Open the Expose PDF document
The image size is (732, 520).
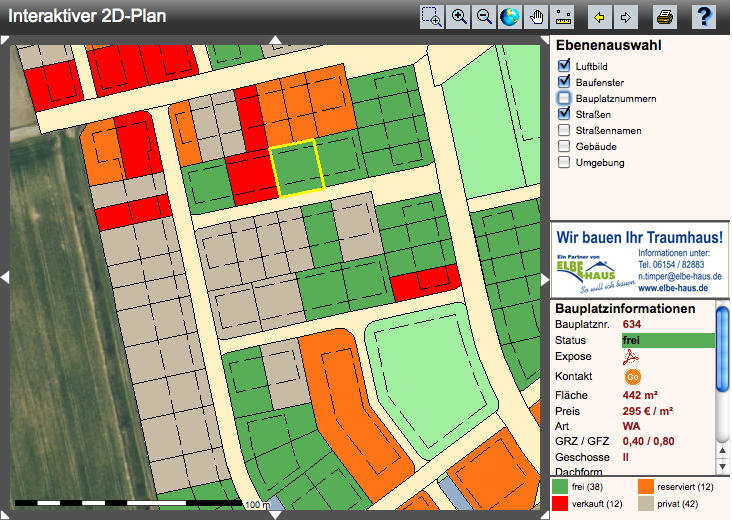click(x=630, y=357)
